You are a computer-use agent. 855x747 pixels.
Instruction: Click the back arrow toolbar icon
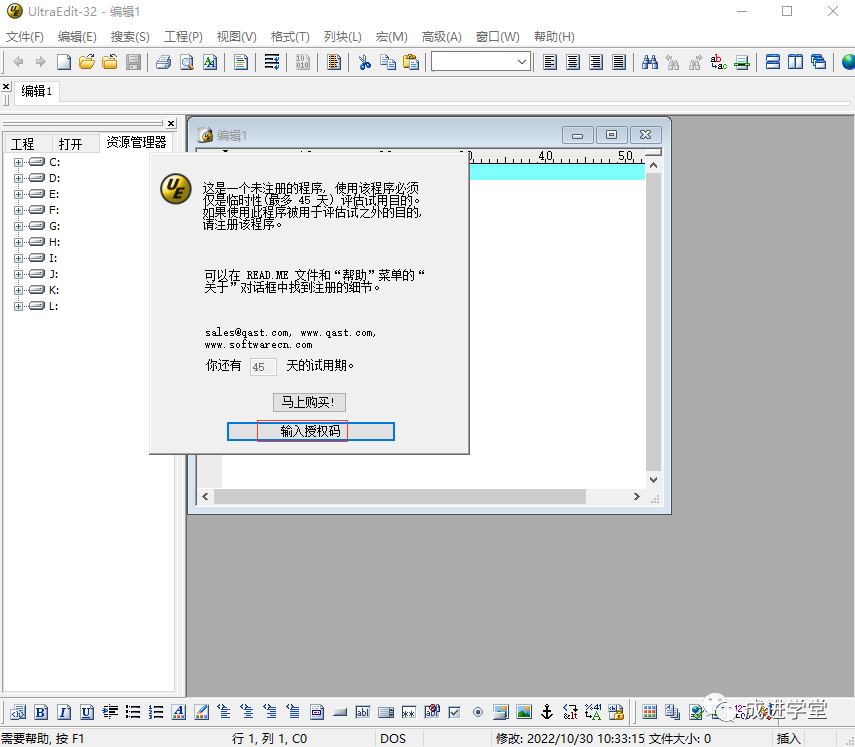[18, 62]
